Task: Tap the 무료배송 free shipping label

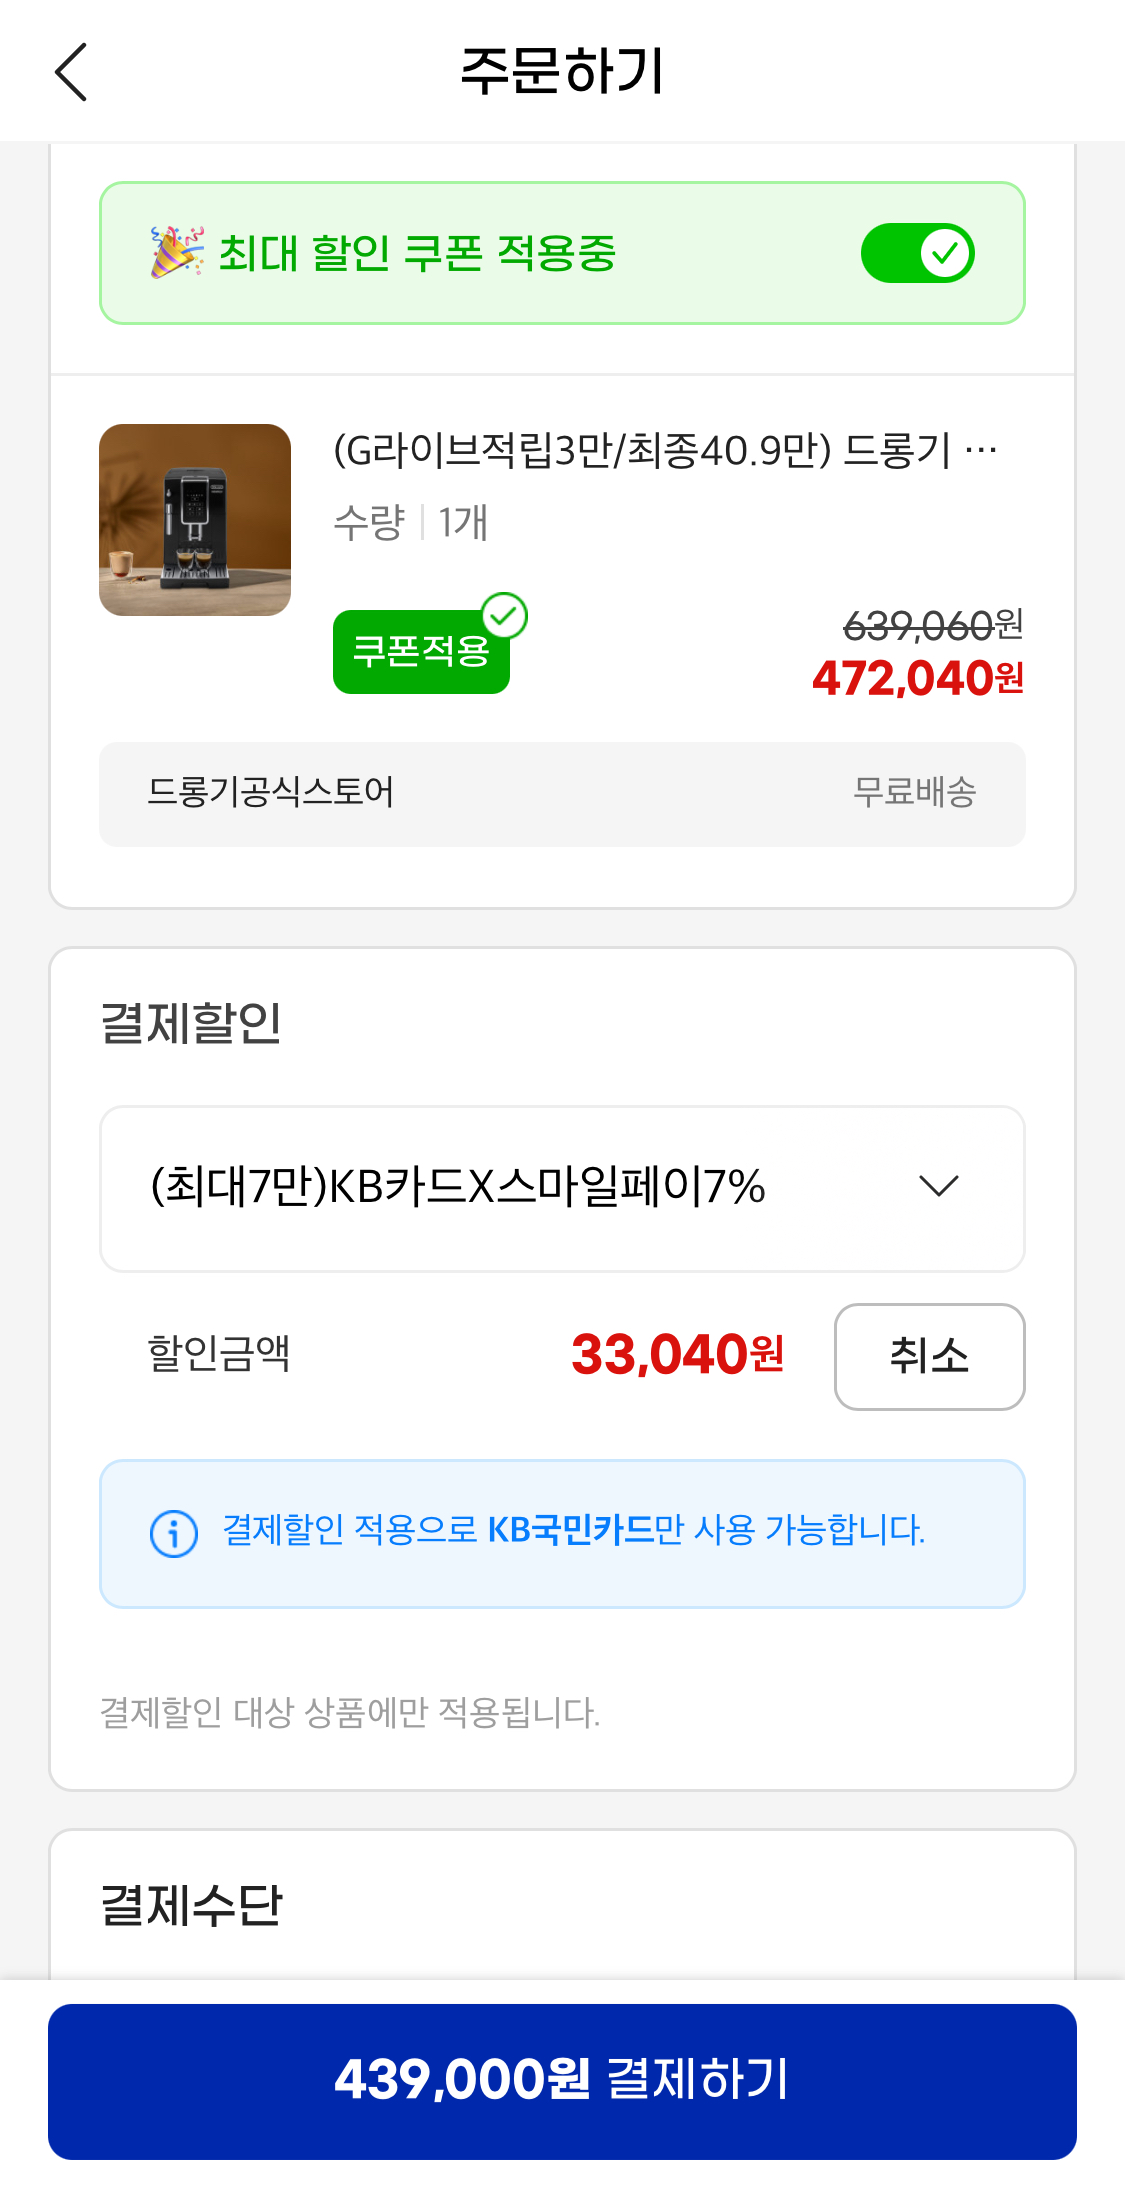Action: [914, 793]
